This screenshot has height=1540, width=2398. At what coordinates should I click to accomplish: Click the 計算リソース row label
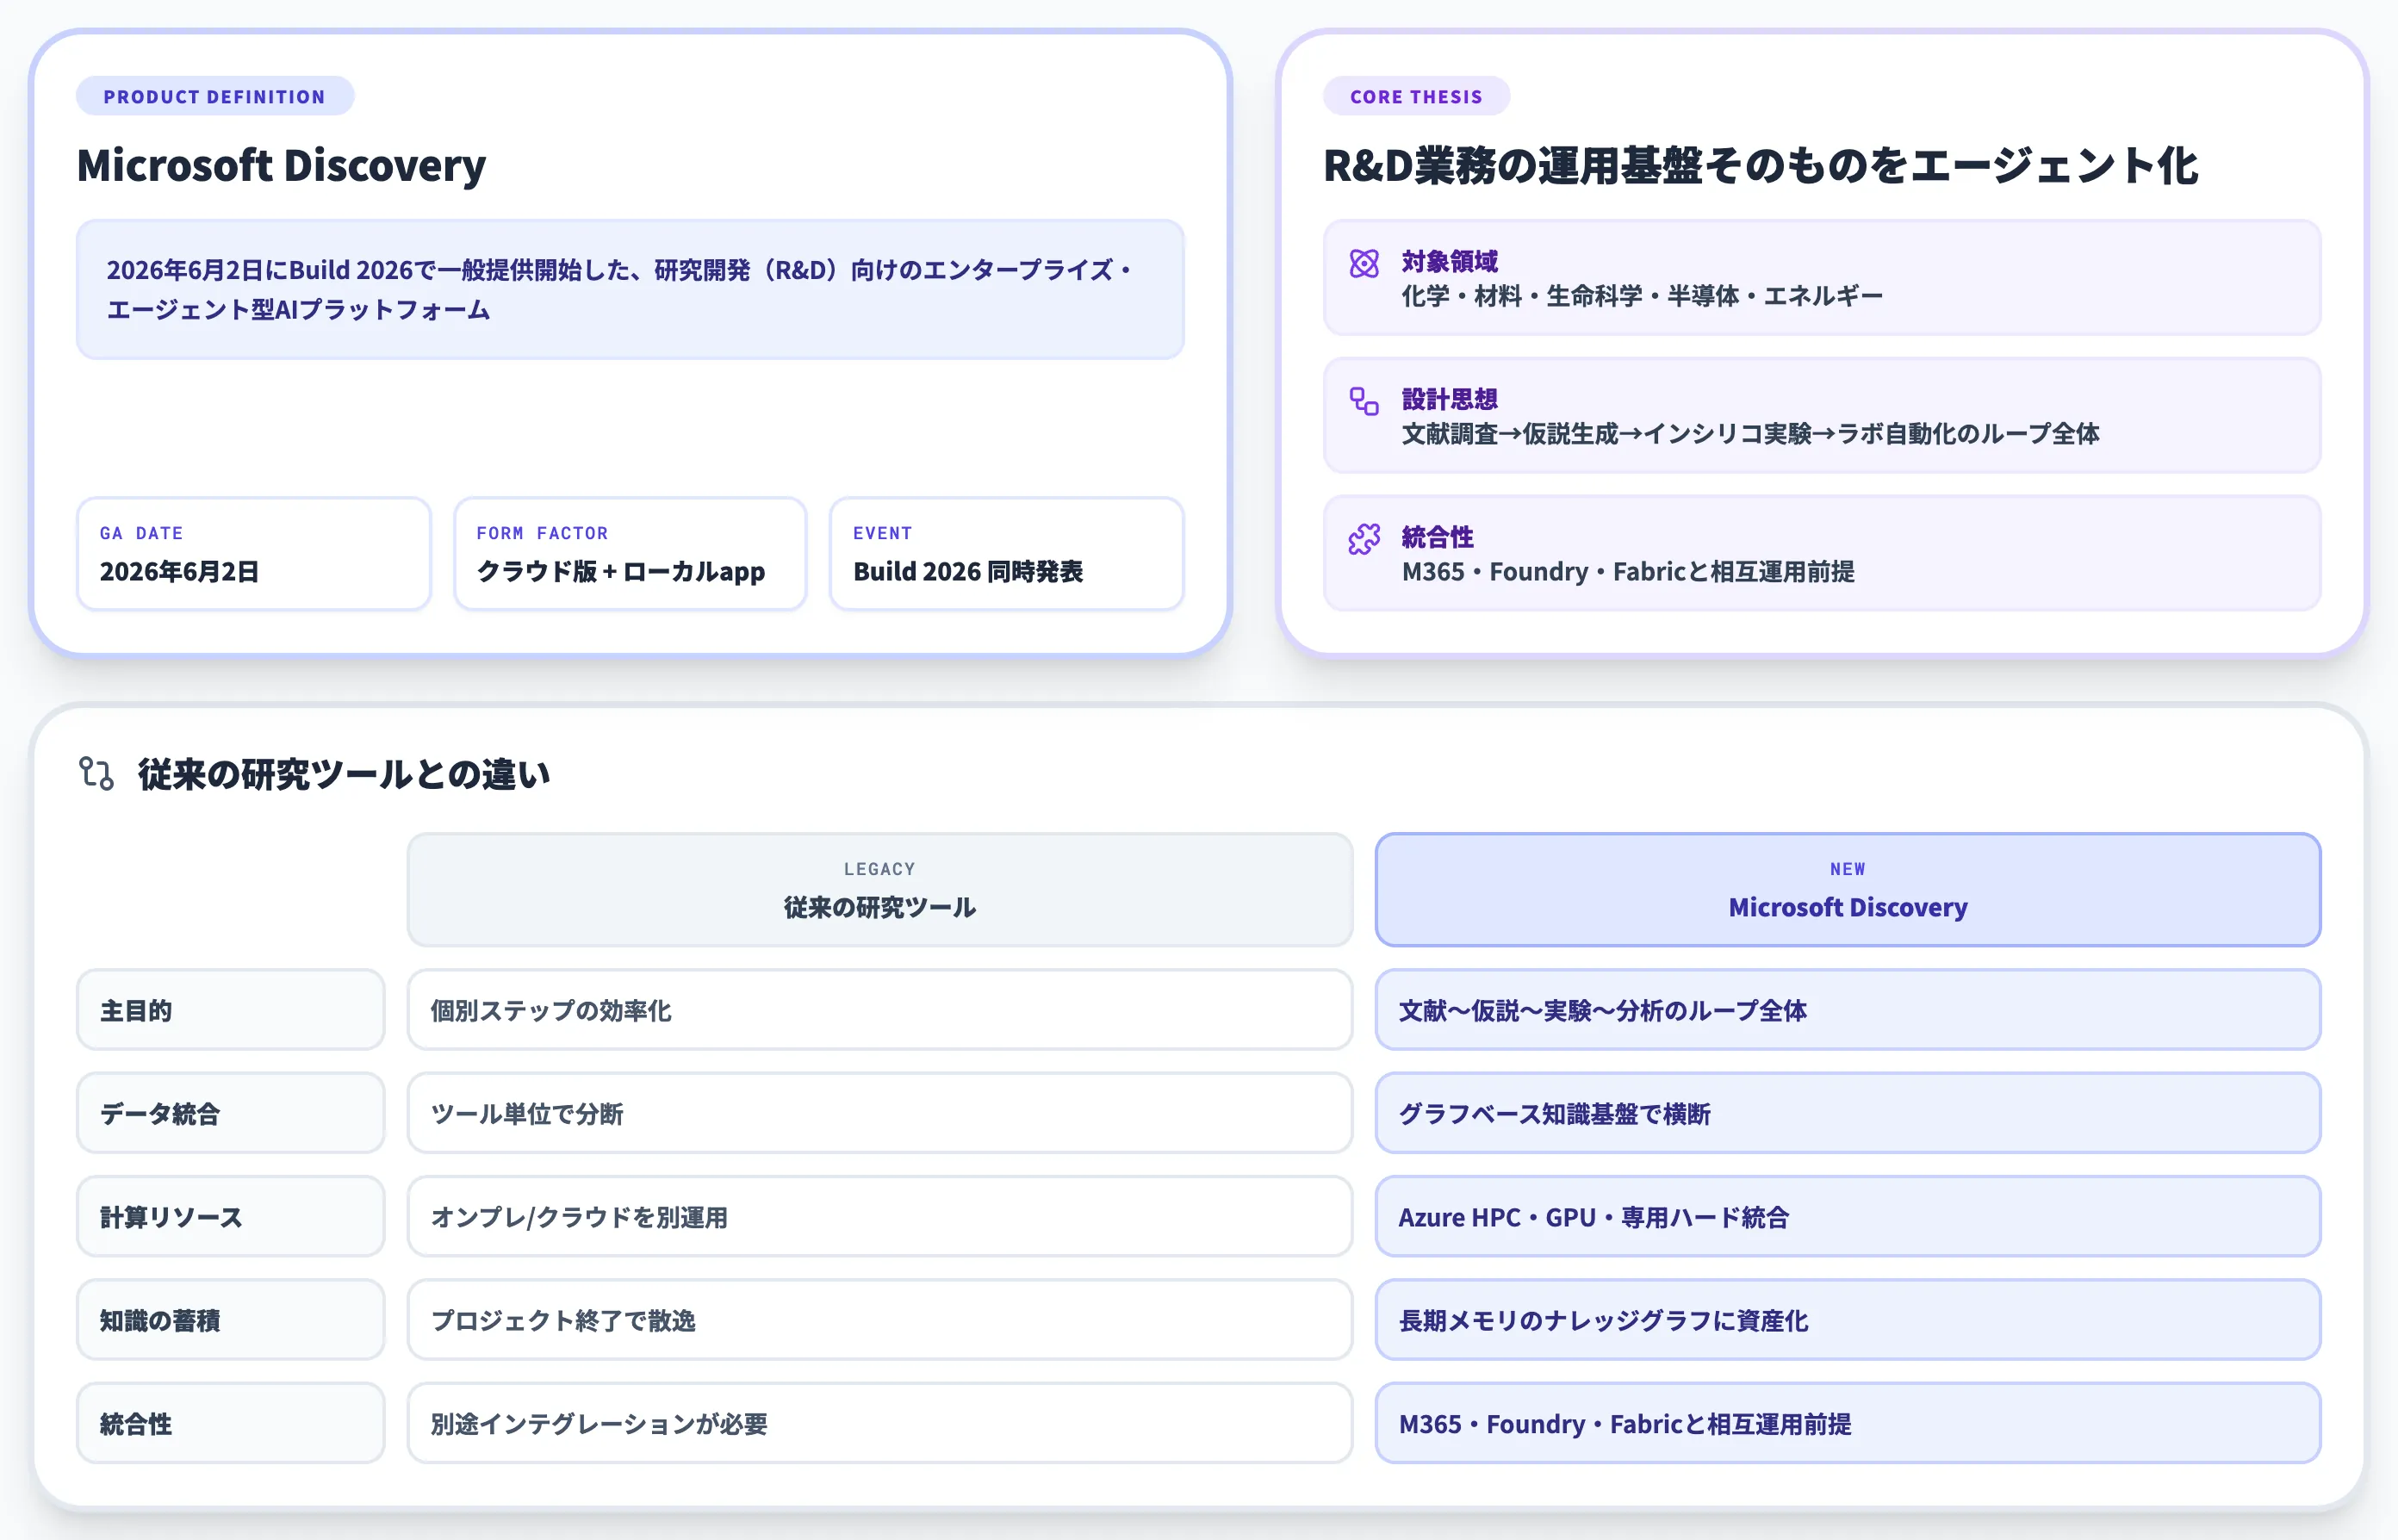tap(231, 1217)
